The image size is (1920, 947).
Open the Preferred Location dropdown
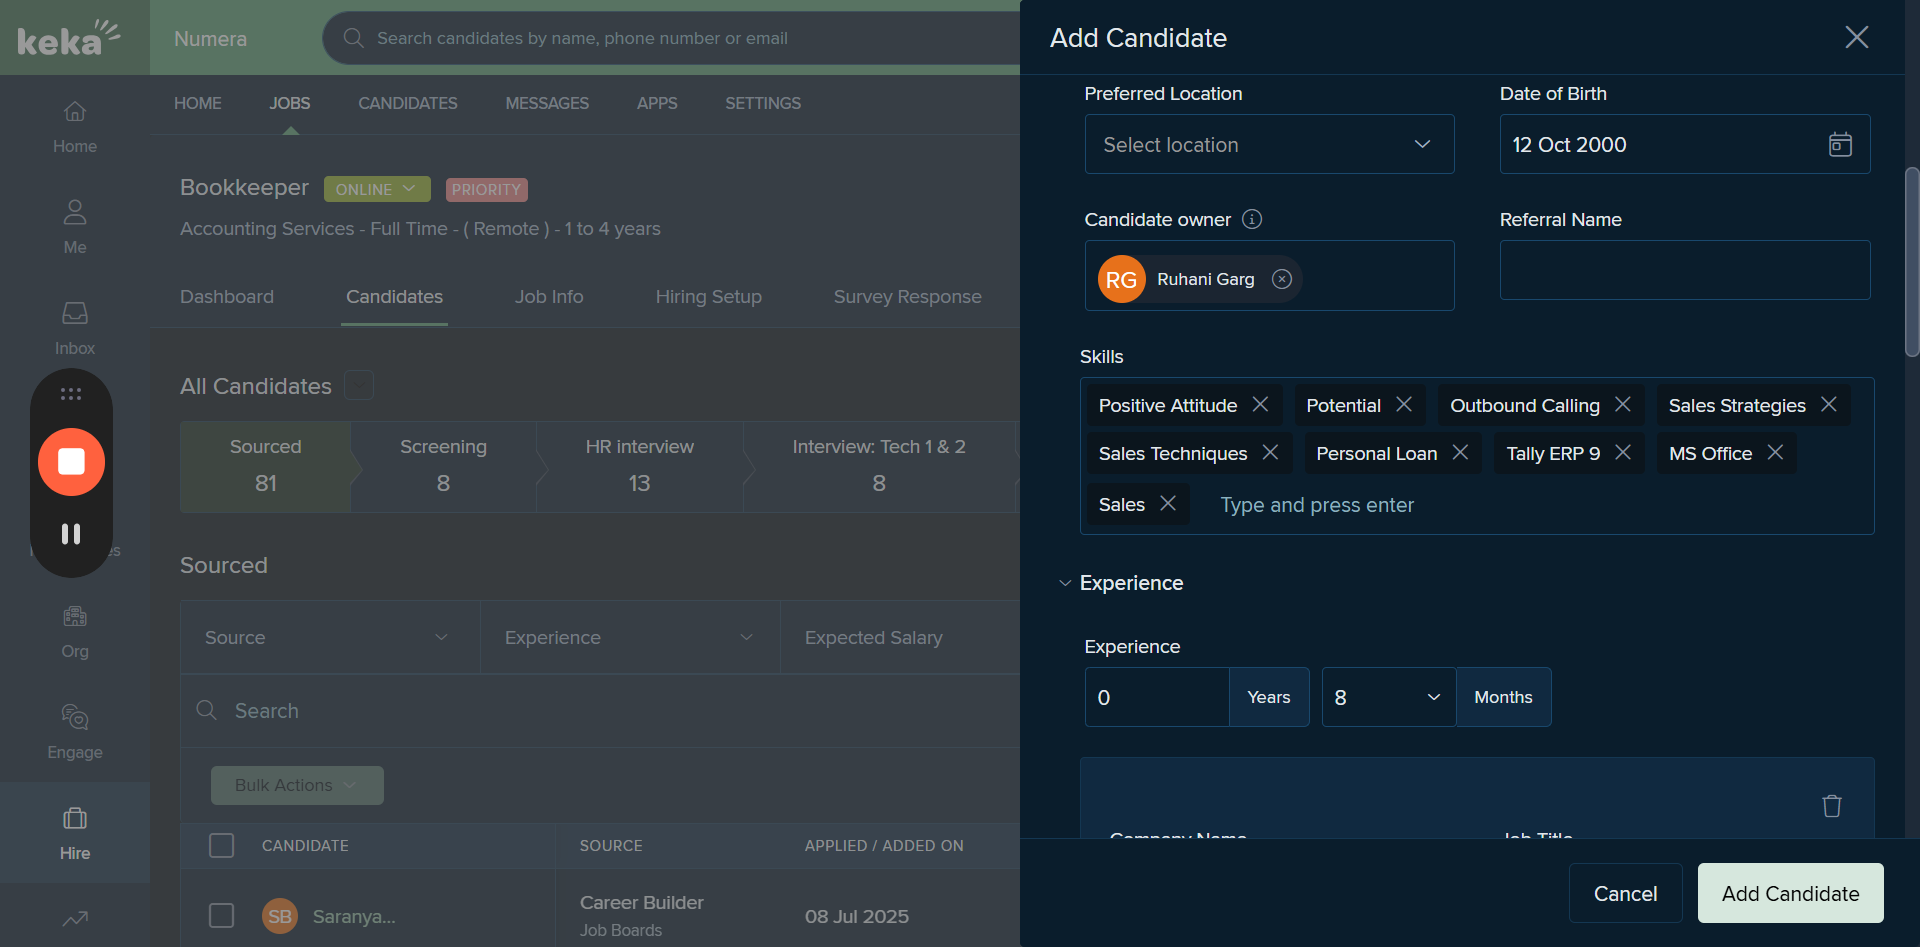click(1269, 144)
